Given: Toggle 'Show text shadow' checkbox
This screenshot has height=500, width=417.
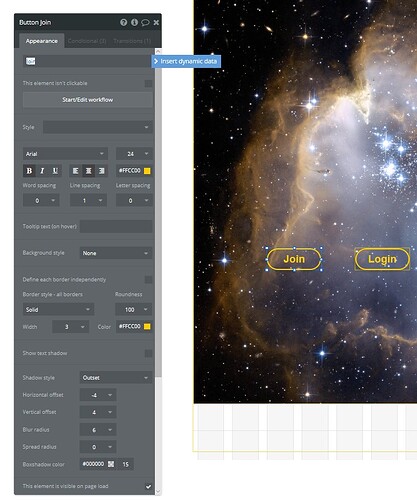Looking at the screenshot, I should coord(148,353).
